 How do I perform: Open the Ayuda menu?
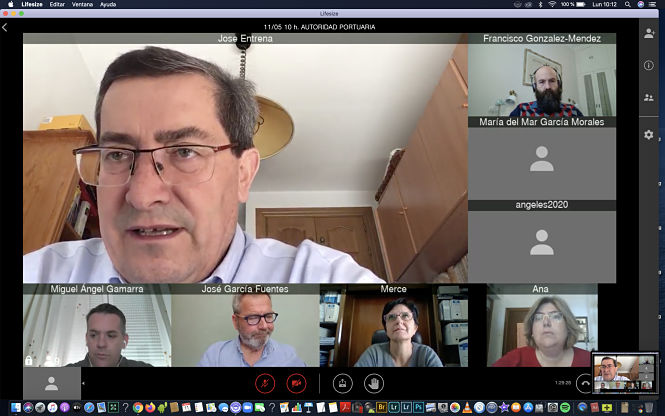[x=108, y=5]
